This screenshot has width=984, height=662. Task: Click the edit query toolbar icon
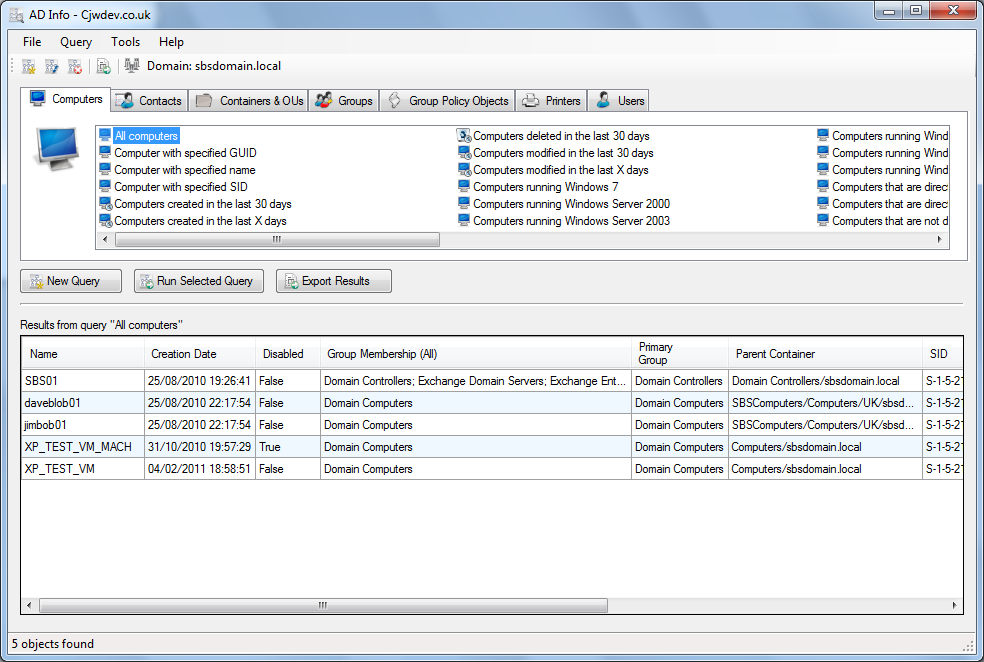click(x=52, y=66)
